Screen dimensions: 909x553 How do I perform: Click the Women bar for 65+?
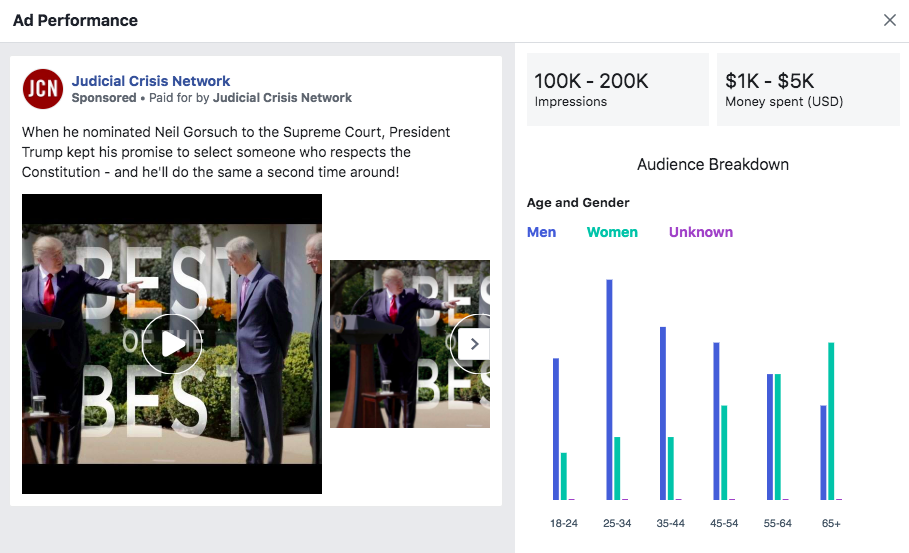831,421
